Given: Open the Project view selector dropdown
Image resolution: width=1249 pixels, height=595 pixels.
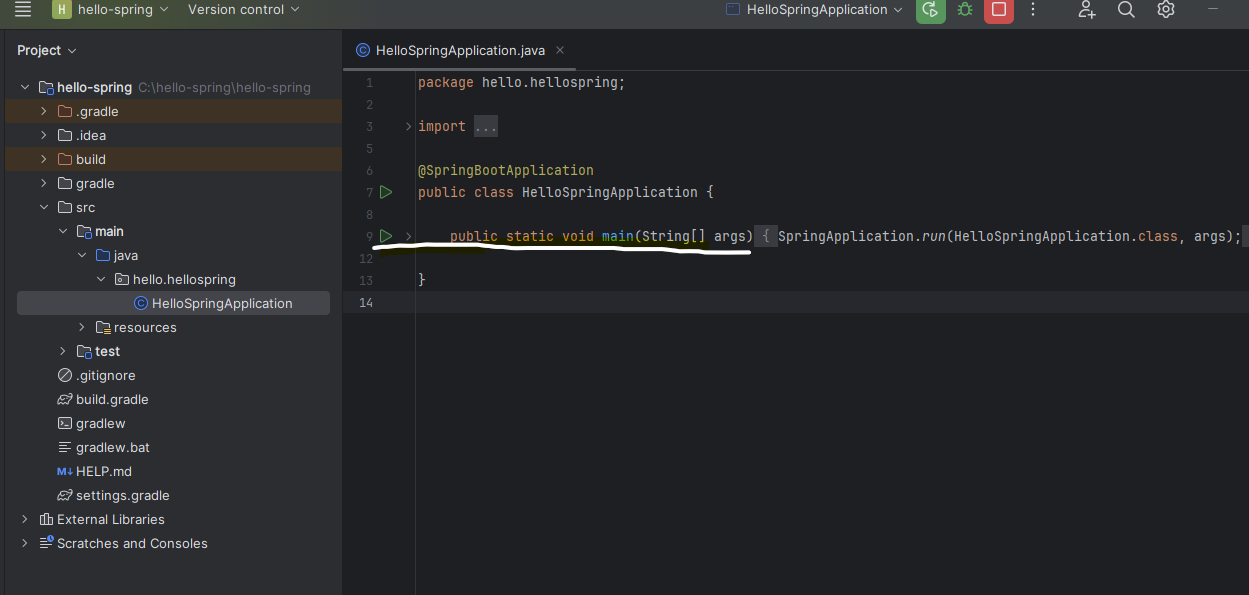Looking at the screenshot, I should pos(47,50).
